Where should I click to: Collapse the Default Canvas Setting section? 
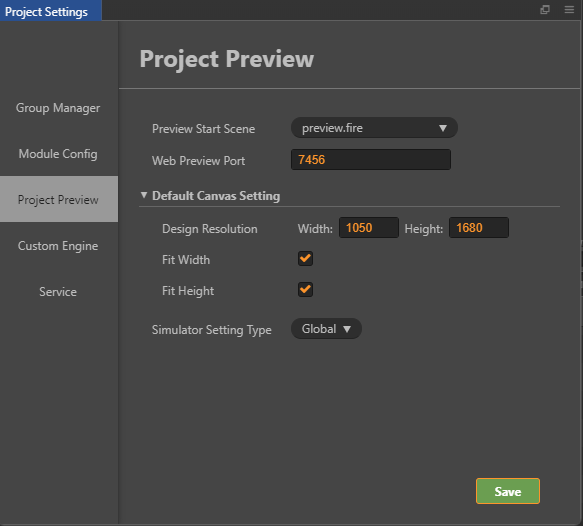click(x=144, y=195)
